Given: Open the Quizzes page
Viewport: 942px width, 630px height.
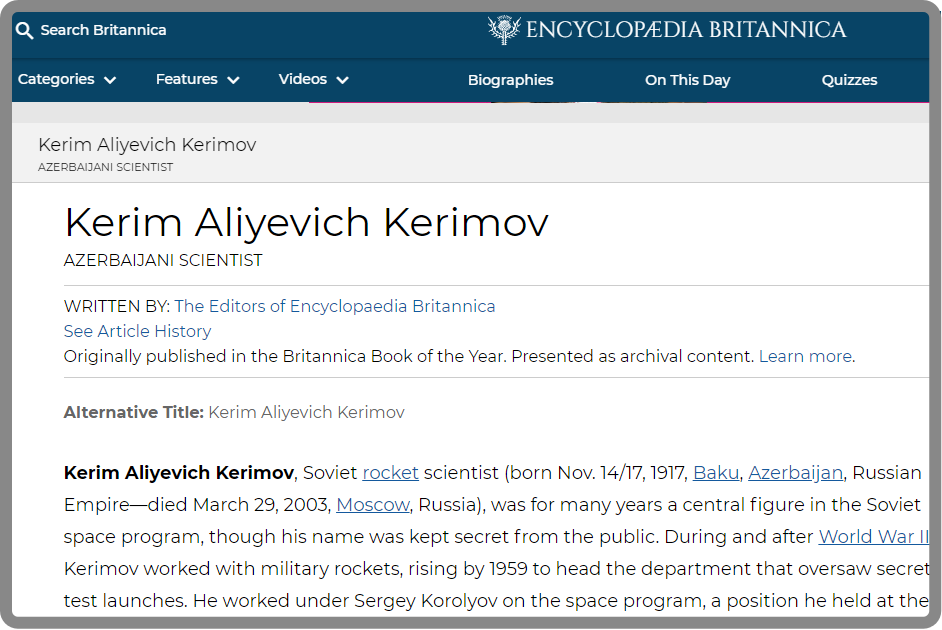Looking at the screenshot, I should (849, 80).
